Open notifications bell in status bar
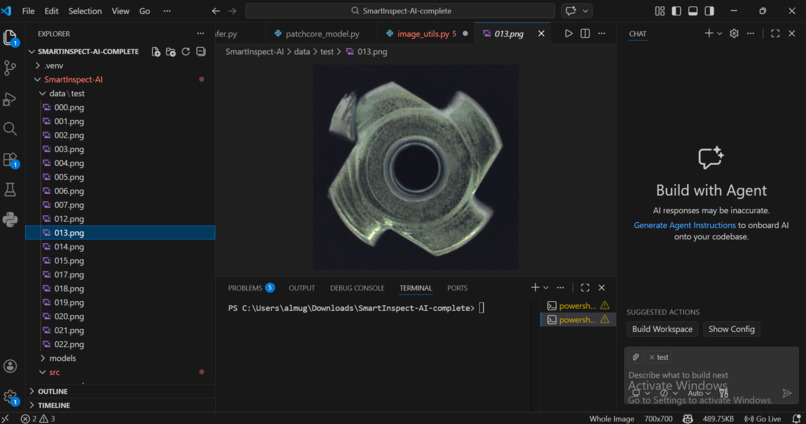Image resolution: width=806 pixels, height=424 pixels. (796, 419)
